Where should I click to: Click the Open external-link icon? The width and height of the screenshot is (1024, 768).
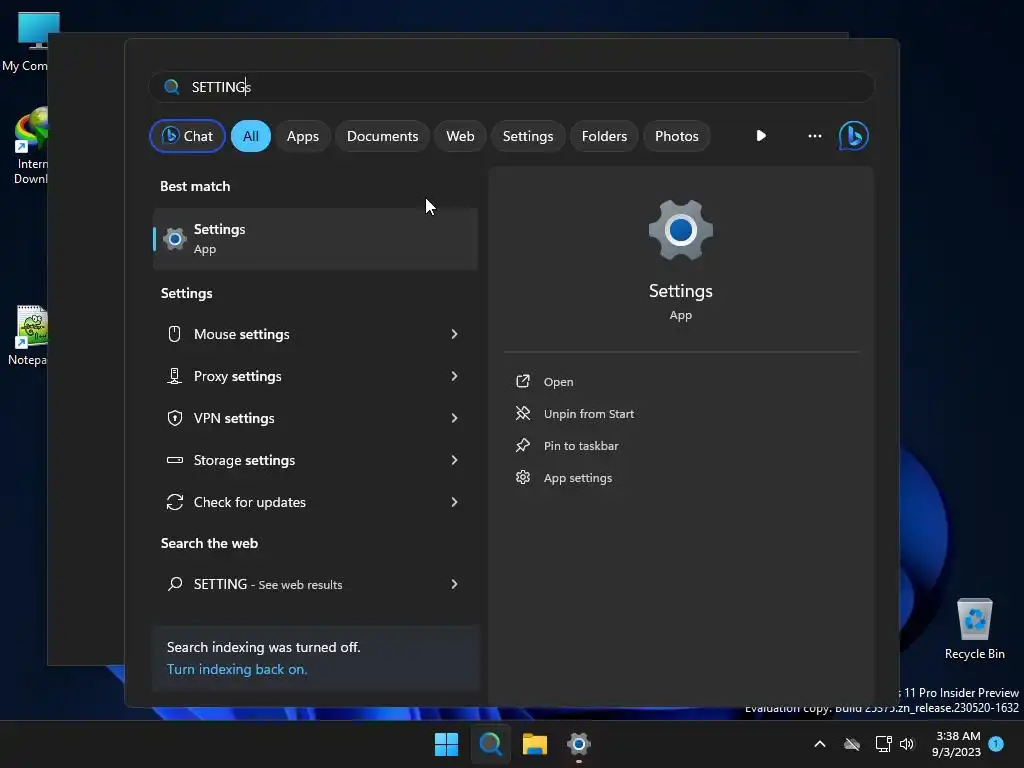522,381
